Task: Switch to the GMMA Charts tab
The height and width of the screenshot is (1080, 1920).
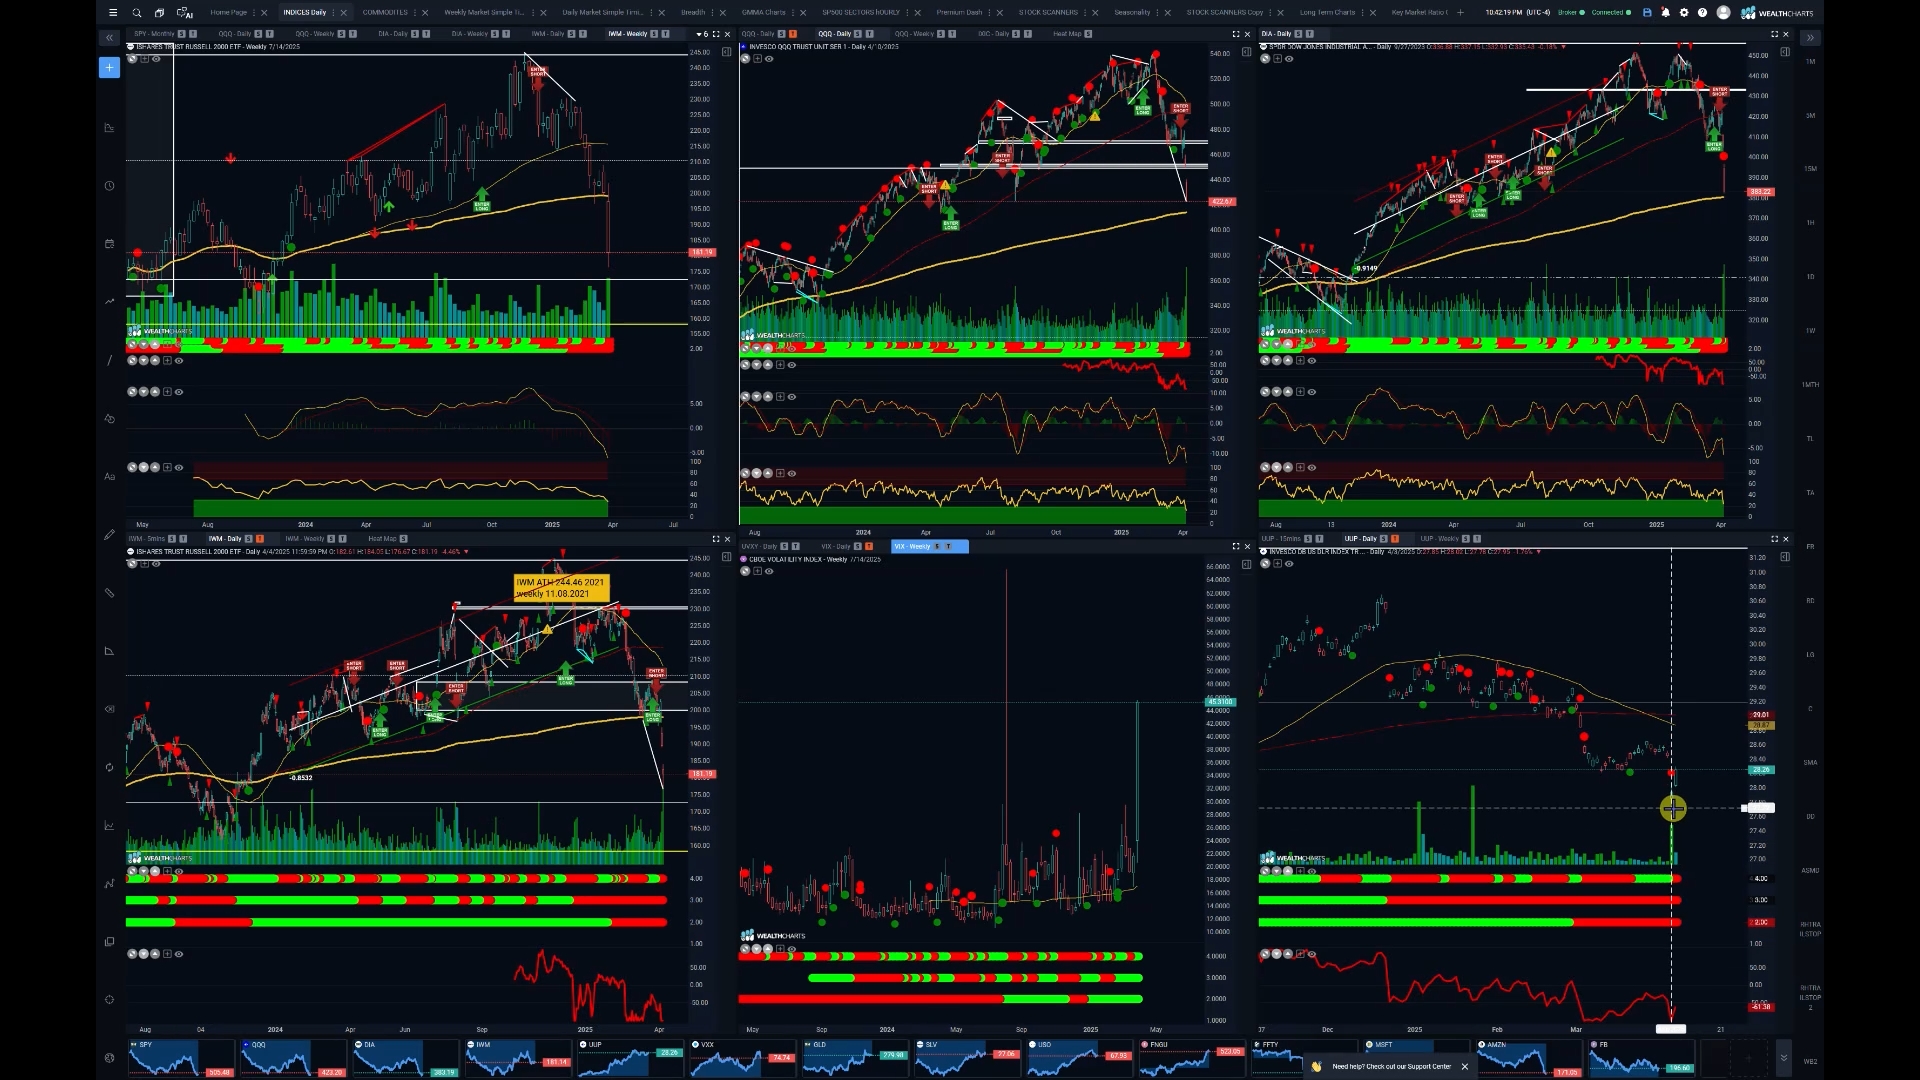Action: [x=763, y=13]
